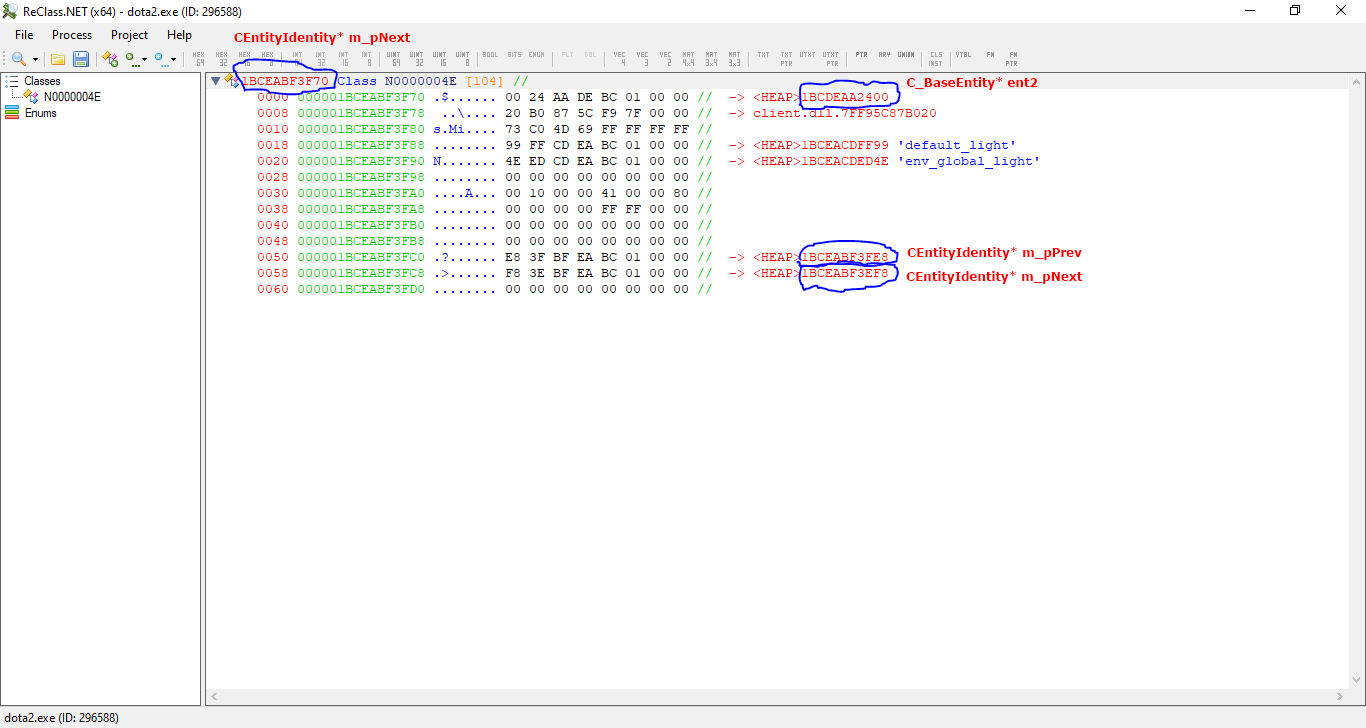Select the UINT 8 node type
Screen dimensions: 1366x728
pyautogui.click(x=463, y=59)
